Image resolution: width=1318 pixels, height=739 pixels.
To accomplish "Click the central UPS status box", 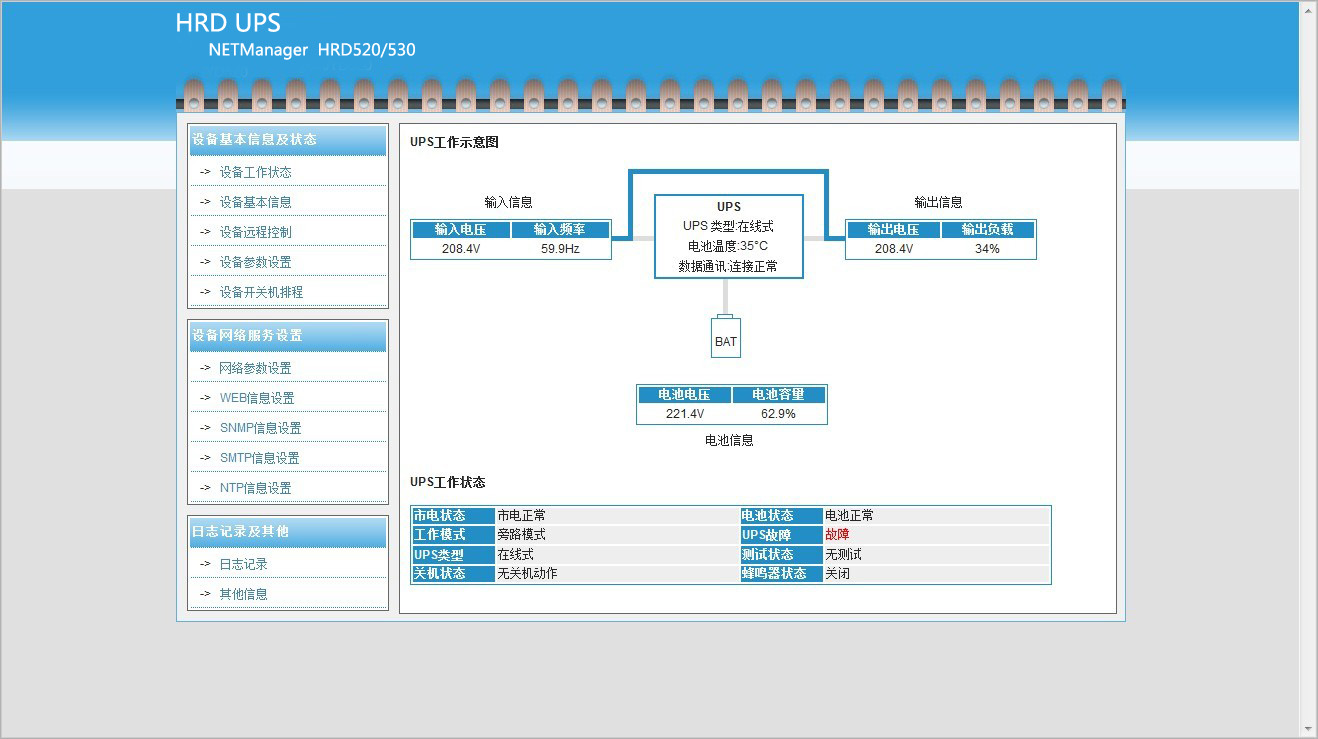I will (x=729, y=237).
